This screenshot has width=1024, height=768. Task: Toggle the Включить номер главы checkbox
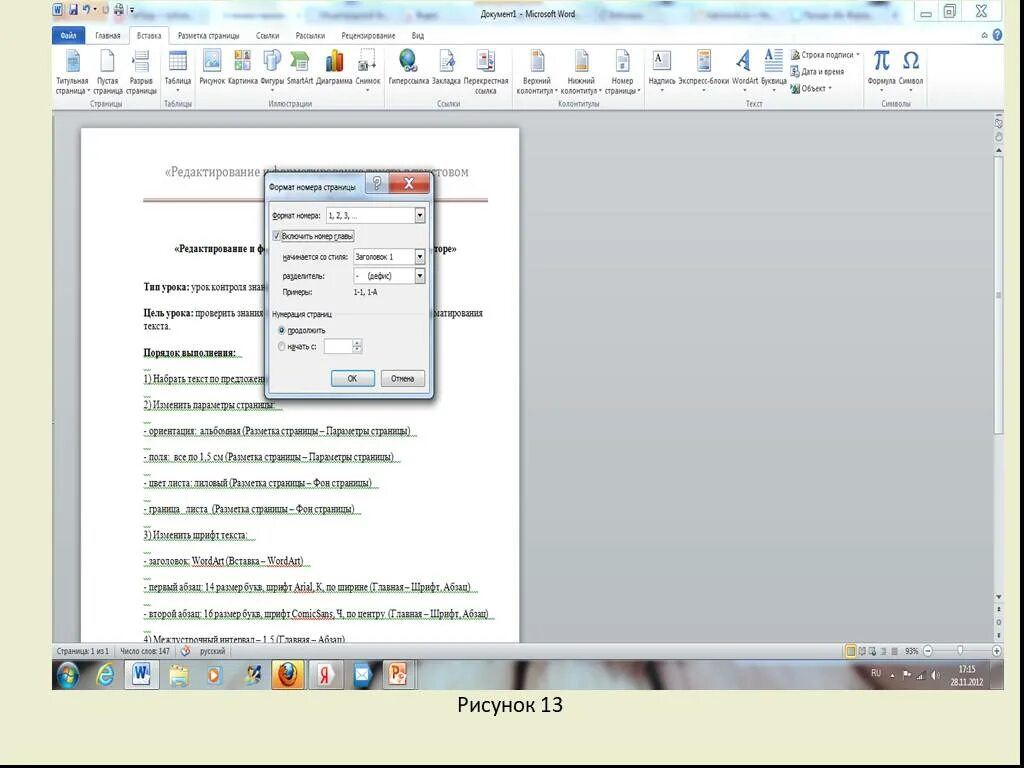pos(277,236)
